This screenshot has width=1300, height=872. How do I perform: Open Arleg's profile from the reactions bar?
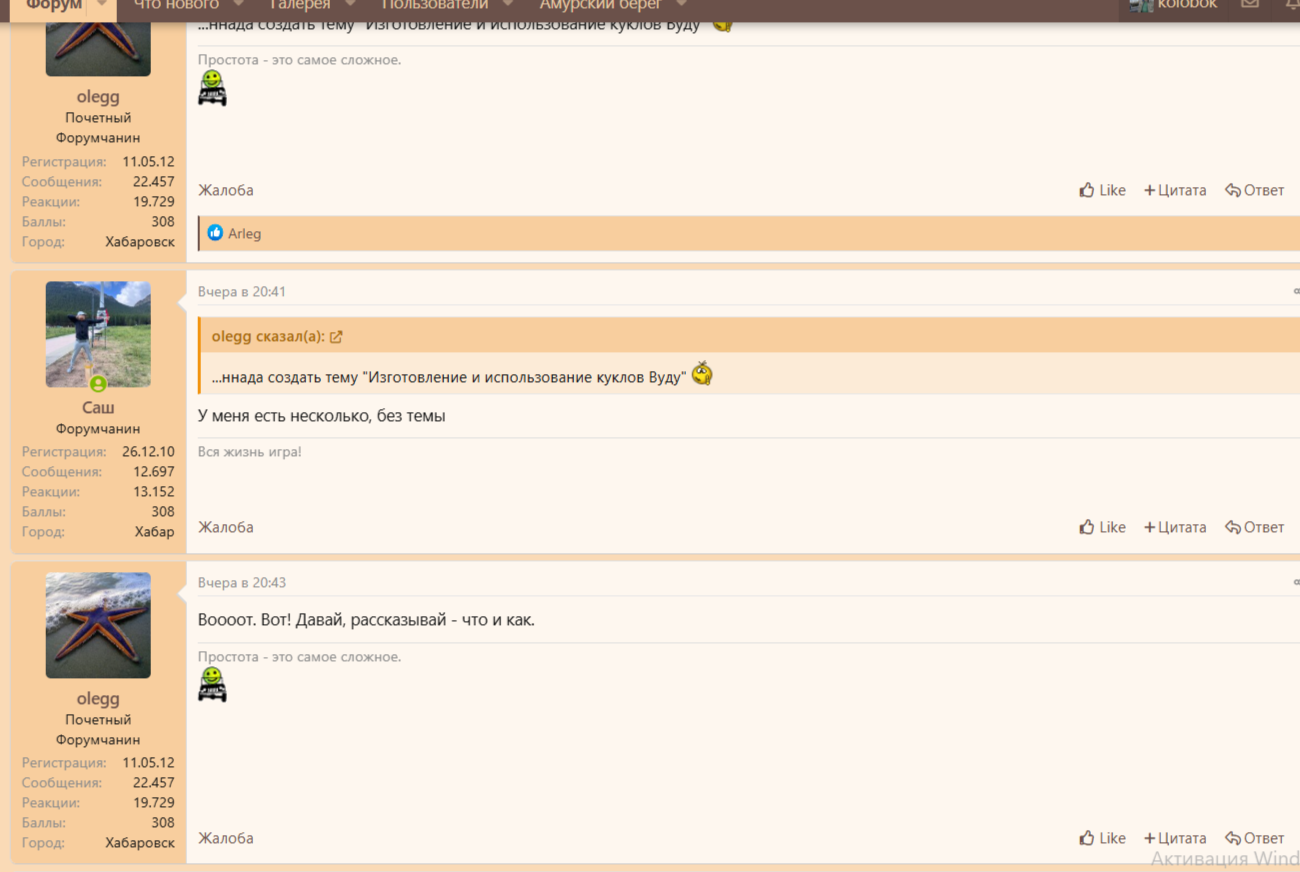click(x=244, y=234)
